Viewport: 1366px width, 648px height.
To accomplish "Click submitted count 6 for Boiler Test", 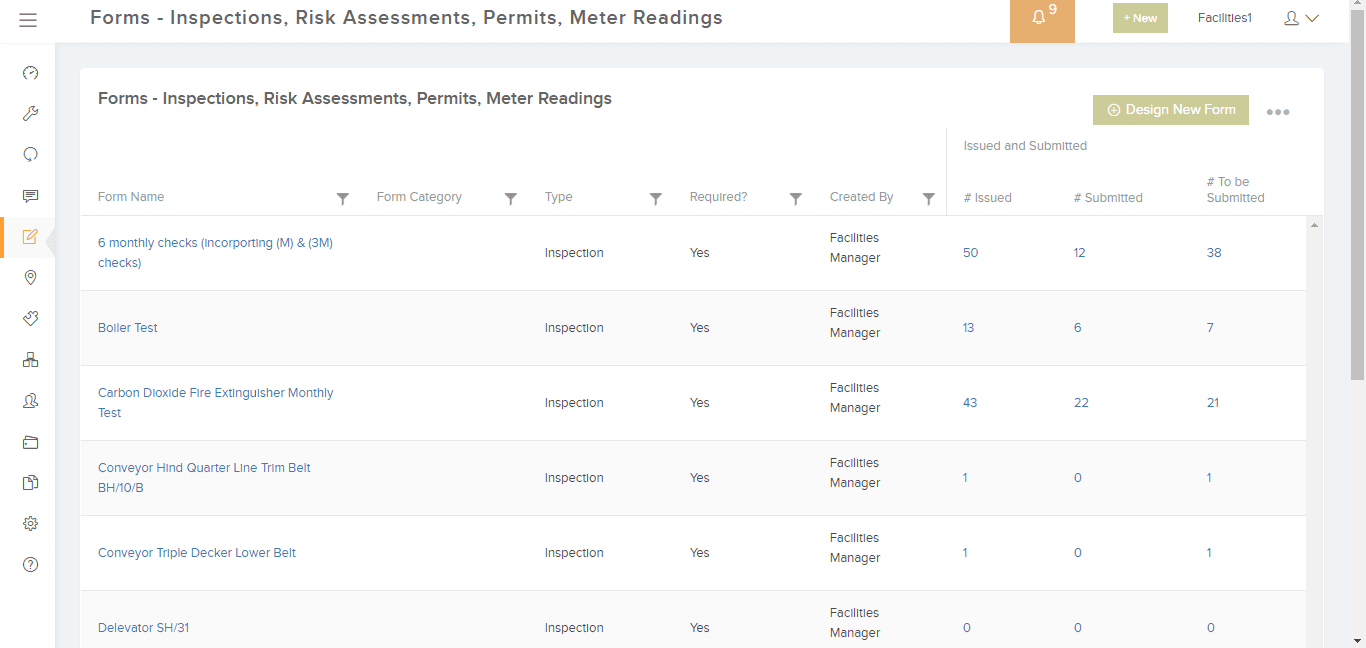I will click(x=1078, y=328).
